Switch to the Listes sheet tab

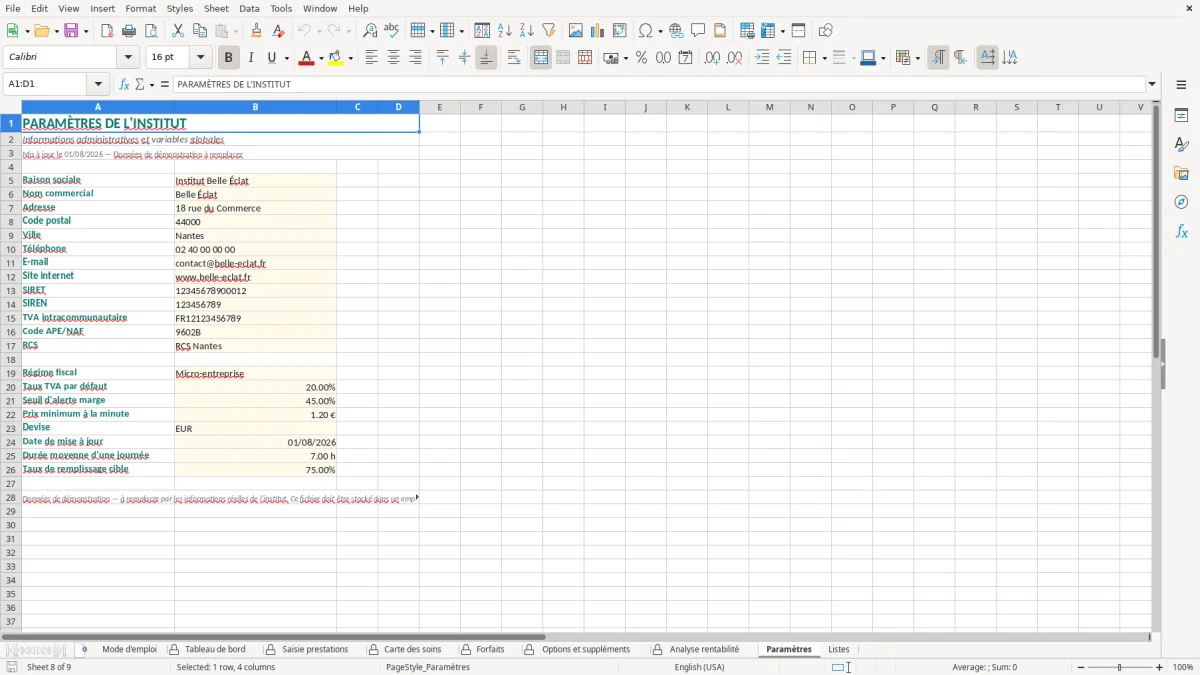[839, 649]
